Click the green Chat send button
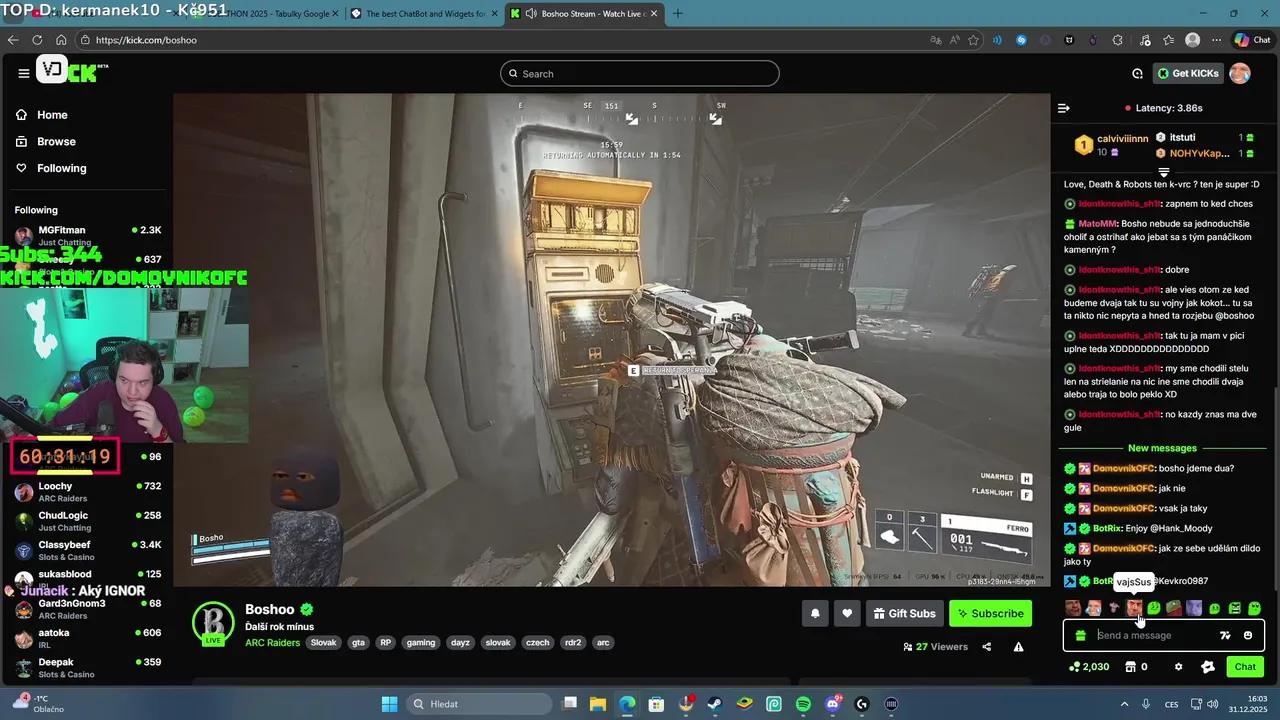 tap(1245, 667)
